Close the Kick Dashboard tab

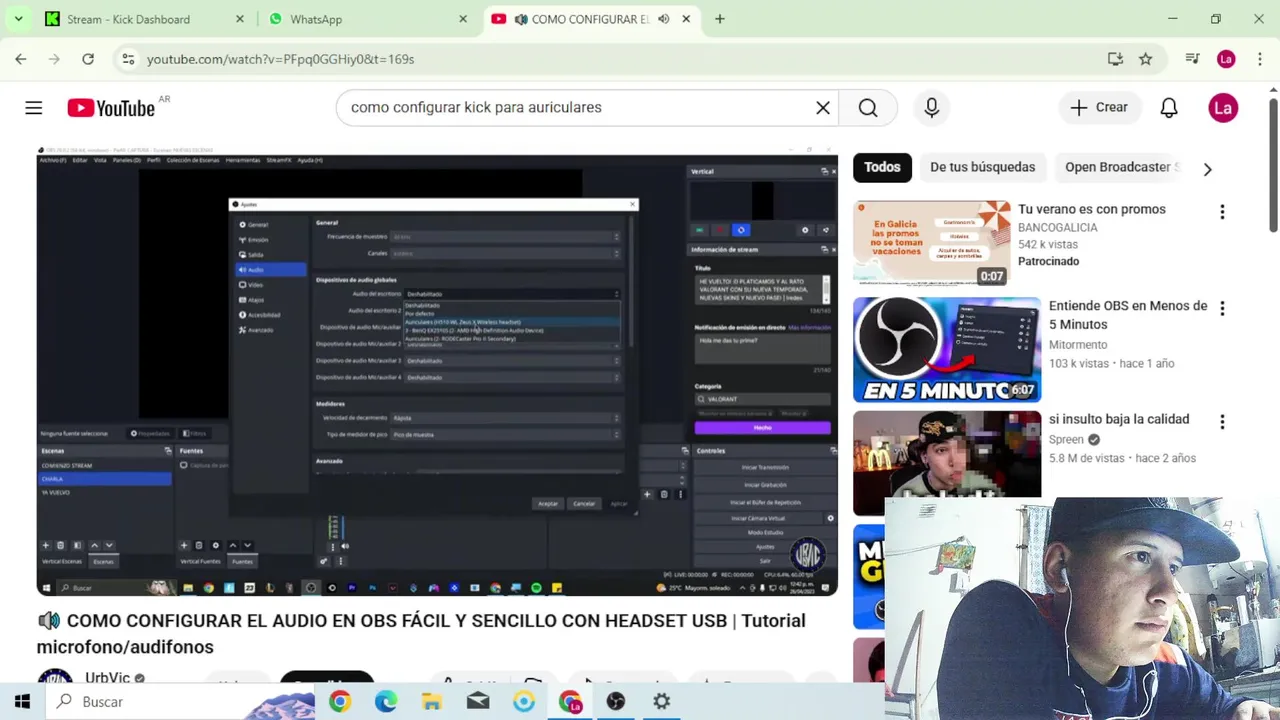(x=240, y=19)
